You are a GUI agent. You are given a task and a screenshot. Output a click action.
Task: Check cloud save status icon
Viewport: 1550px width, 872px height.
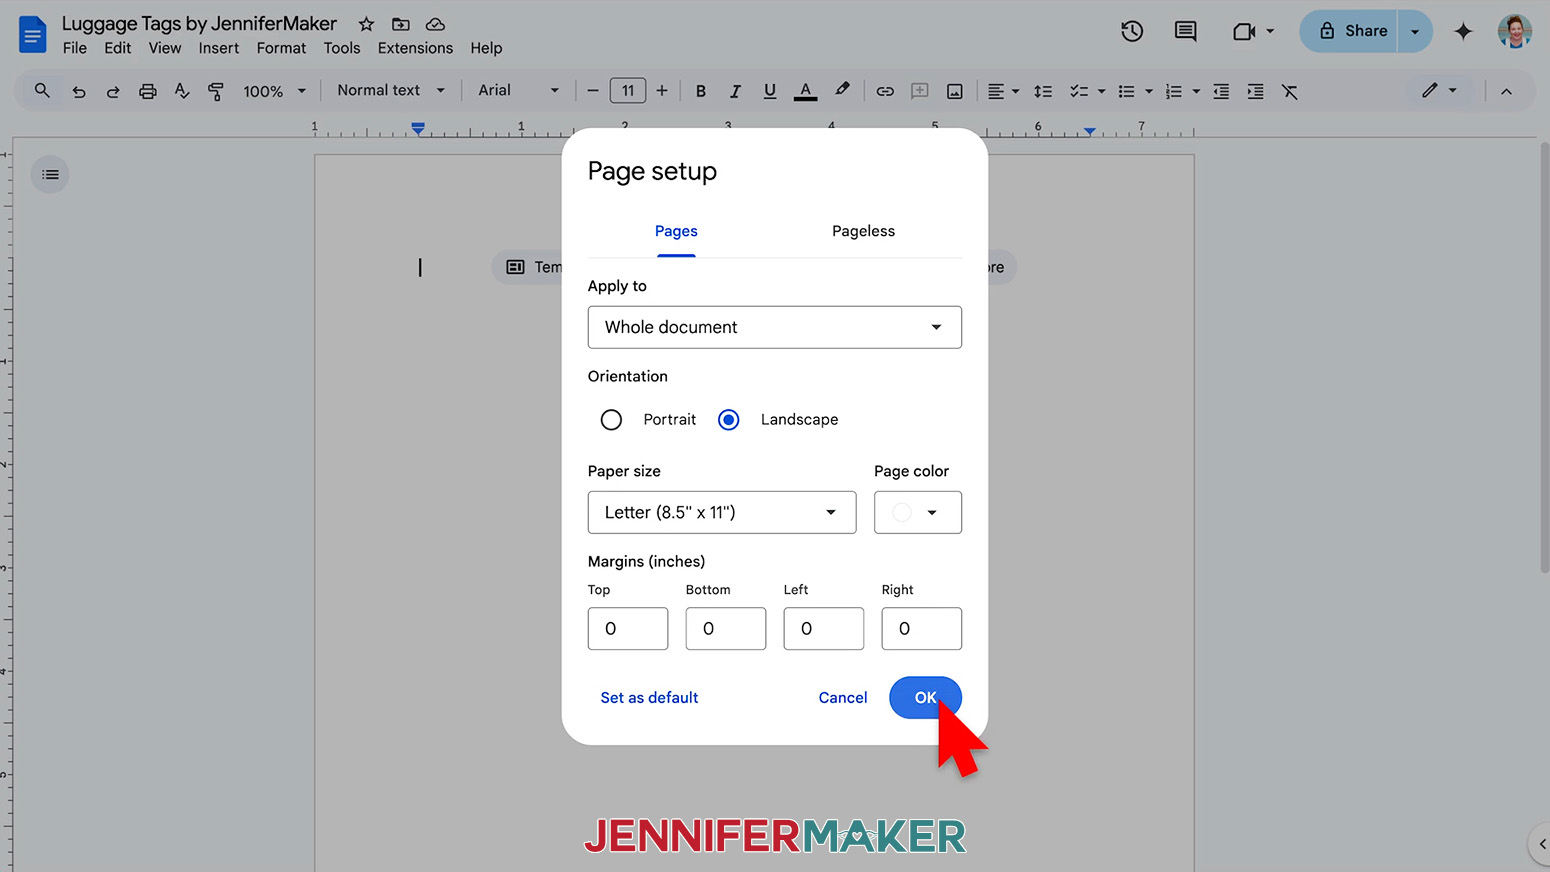[435, 24]
